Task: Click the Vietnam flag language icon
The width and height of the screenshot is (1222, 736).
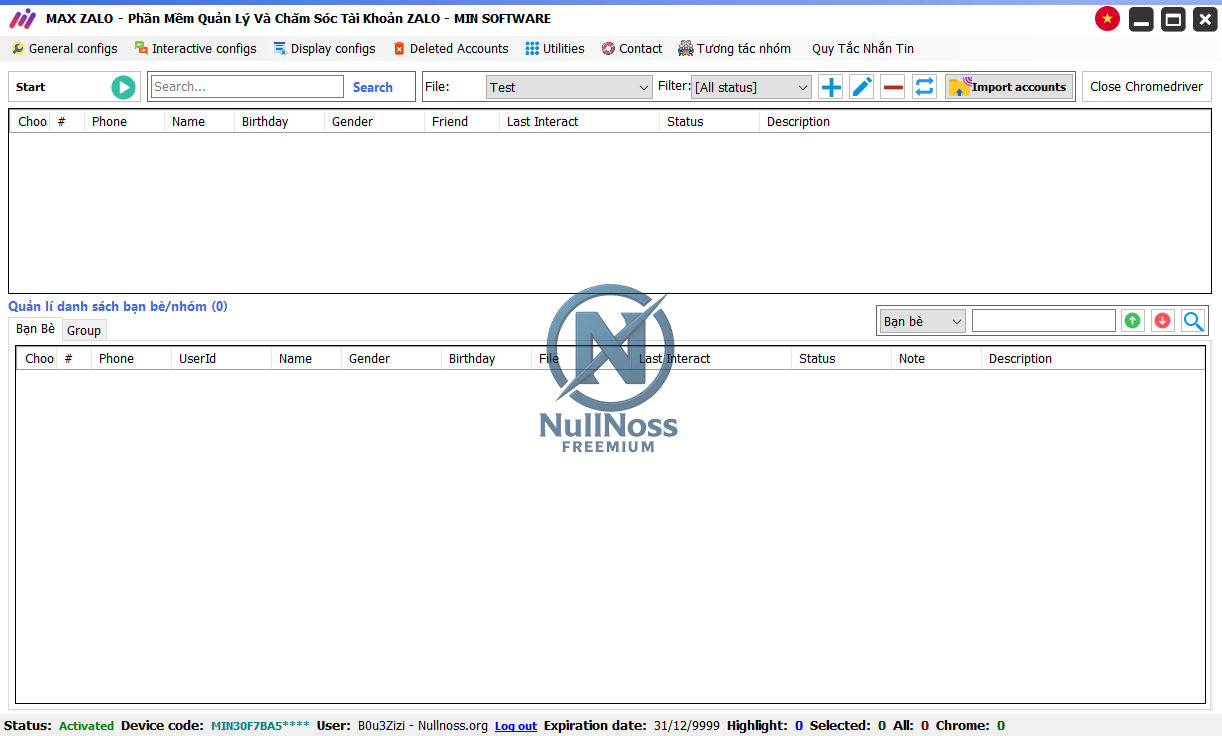Action: pos(1107,19)
